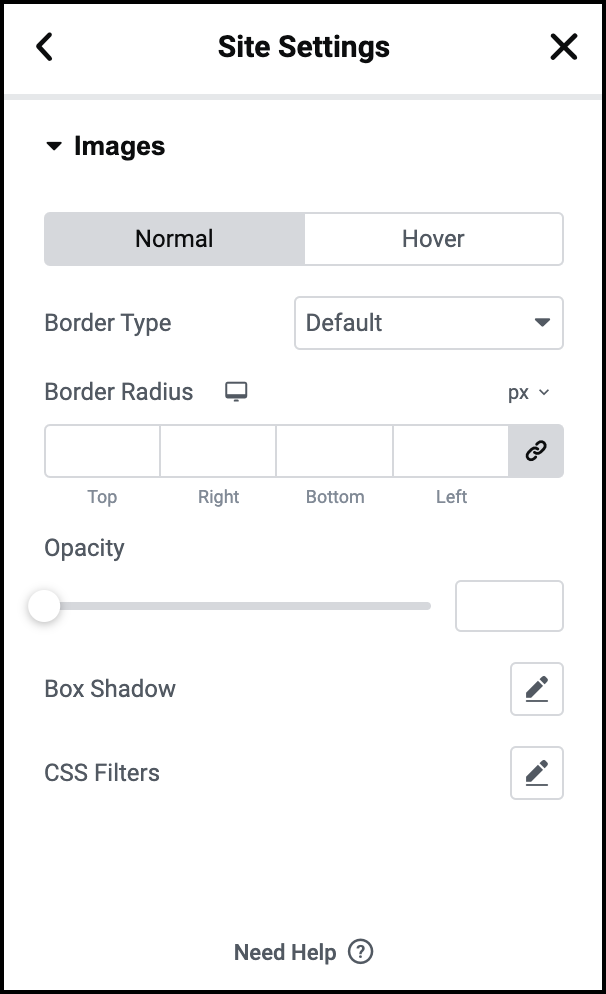Click the question mark help icon
This screenshot has height=994, width=606.
click(361, 952)
